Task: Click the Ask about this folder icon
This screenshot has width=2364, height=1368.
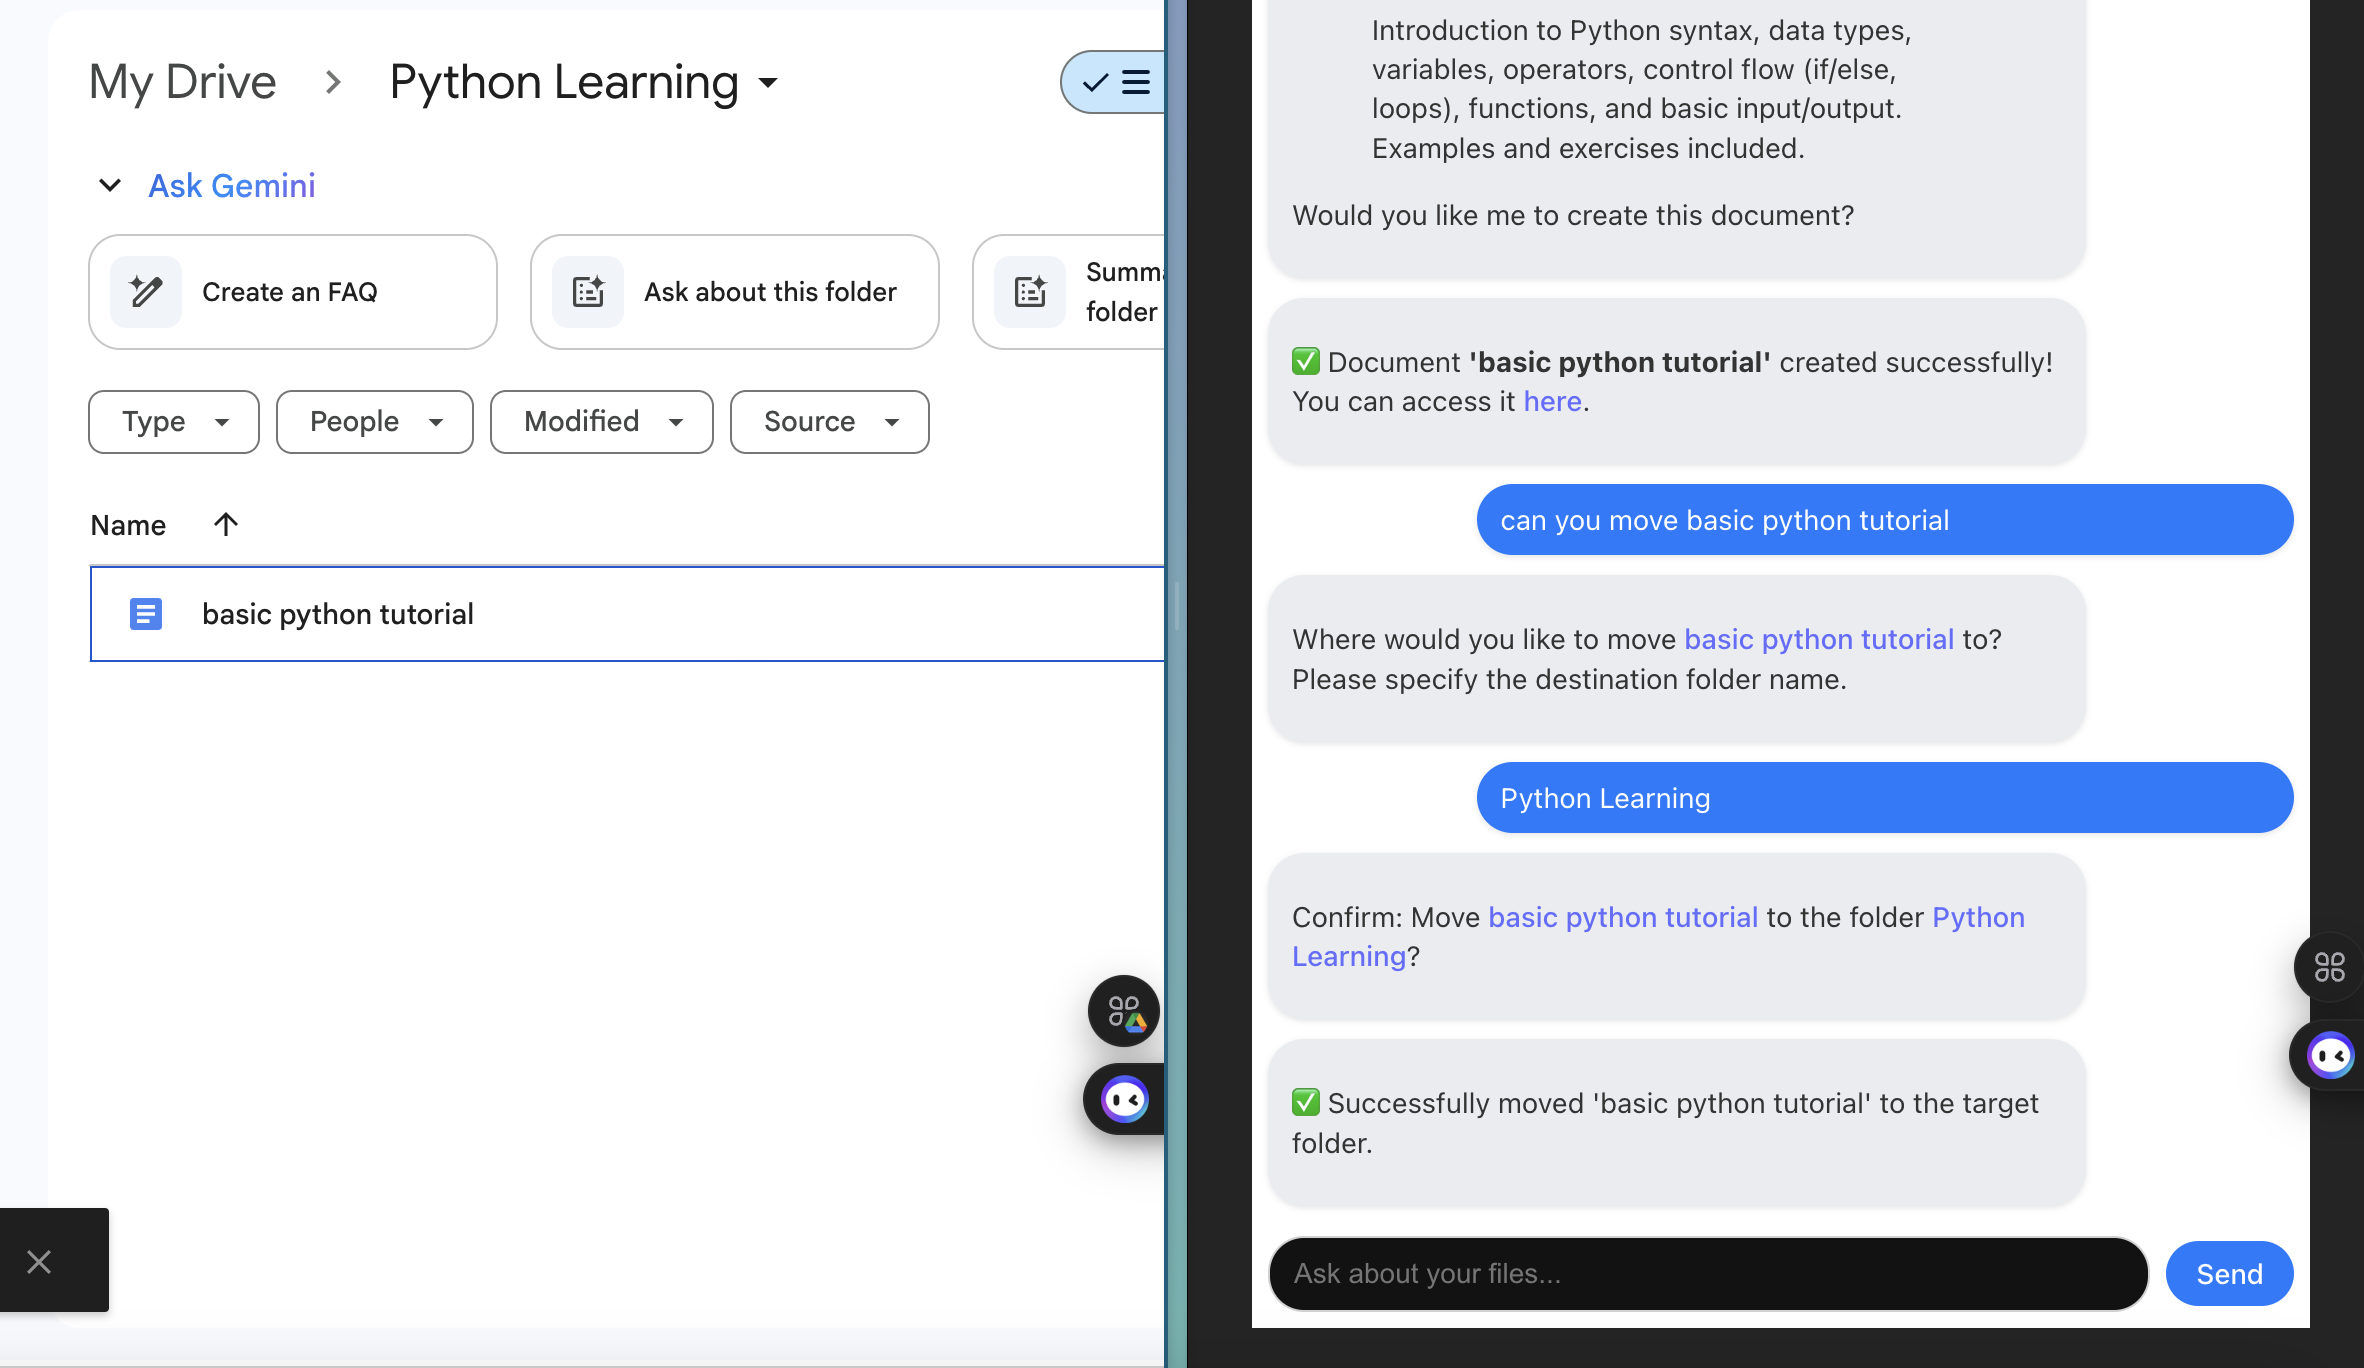Action: [x=588, y=292]
